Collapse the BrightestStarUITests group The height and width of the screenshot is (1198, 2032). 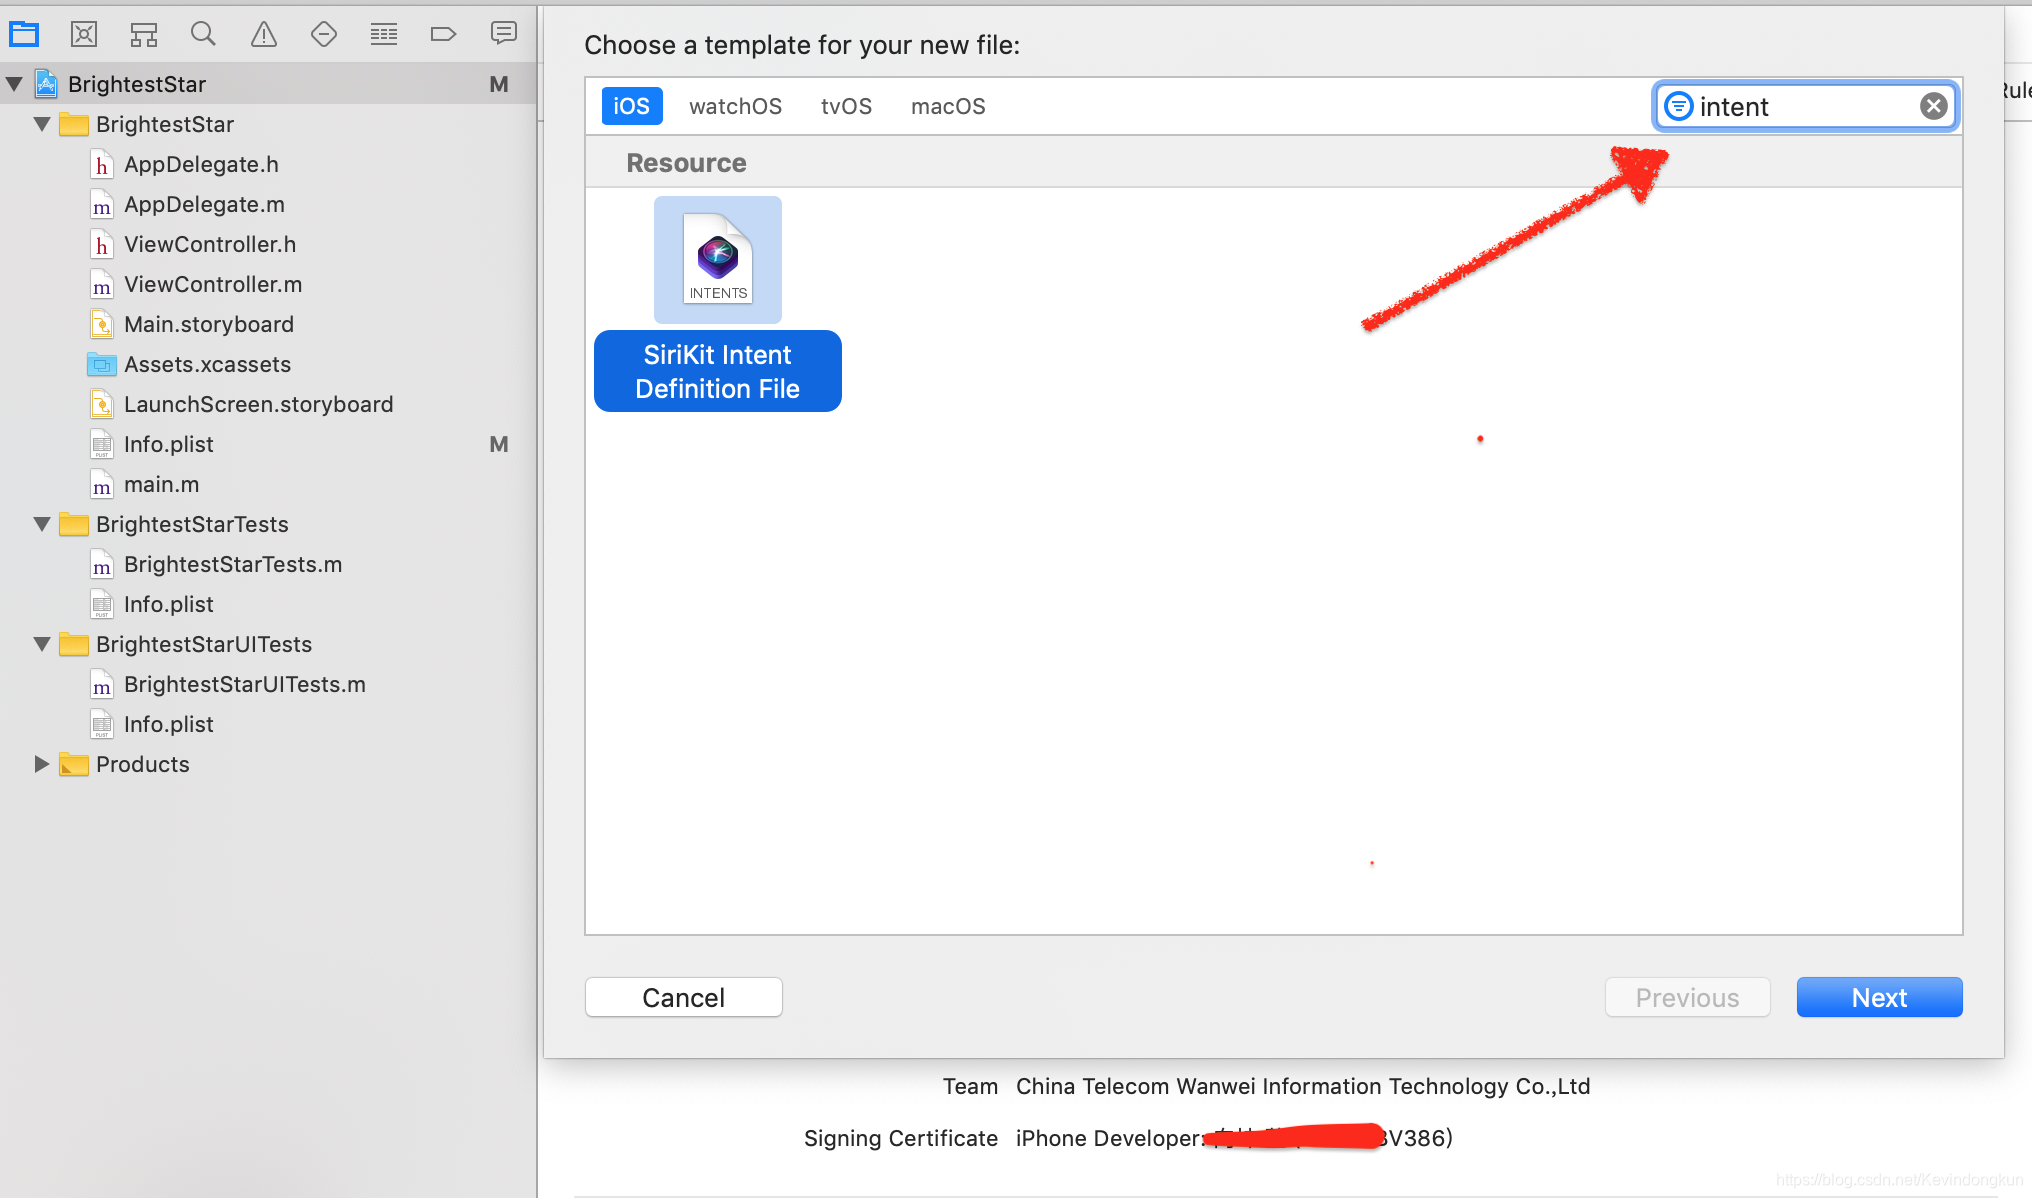42,644
